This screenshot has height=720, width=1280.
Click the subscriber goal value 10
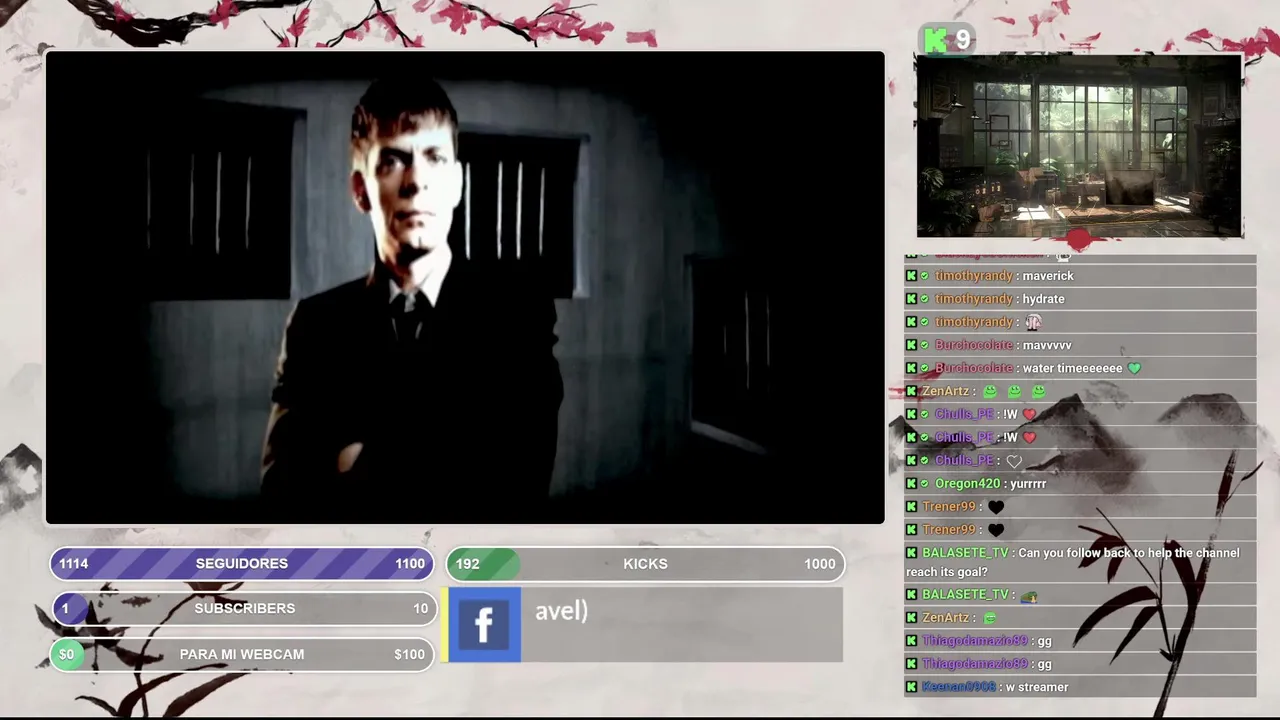coord(421,608)
